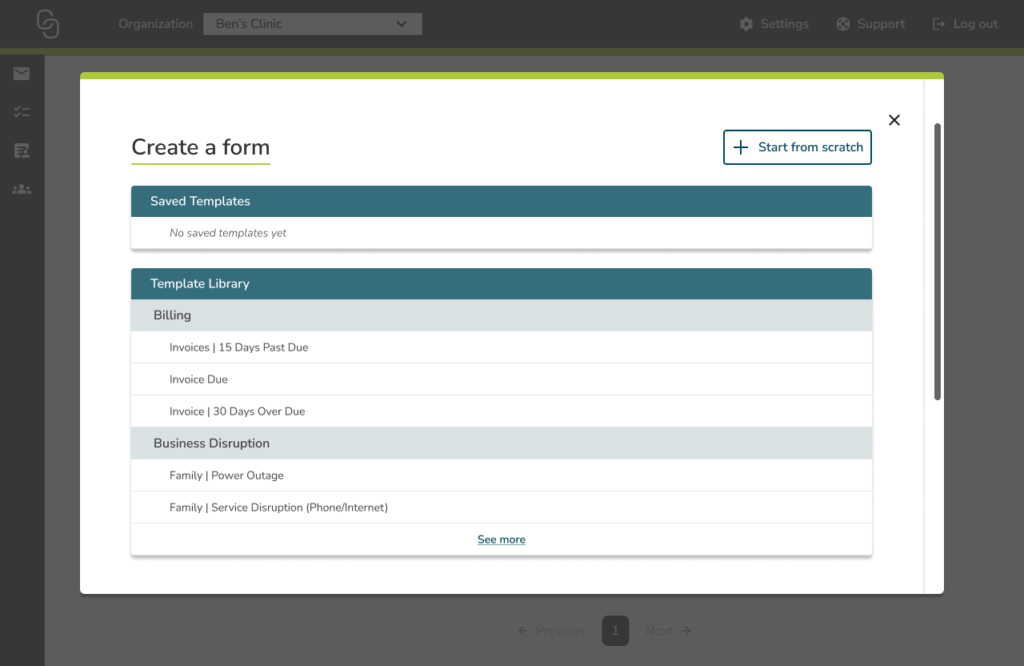Select the Family | Power Outage template
Screen dimensions: 1024x666
[x=226, y=475]
